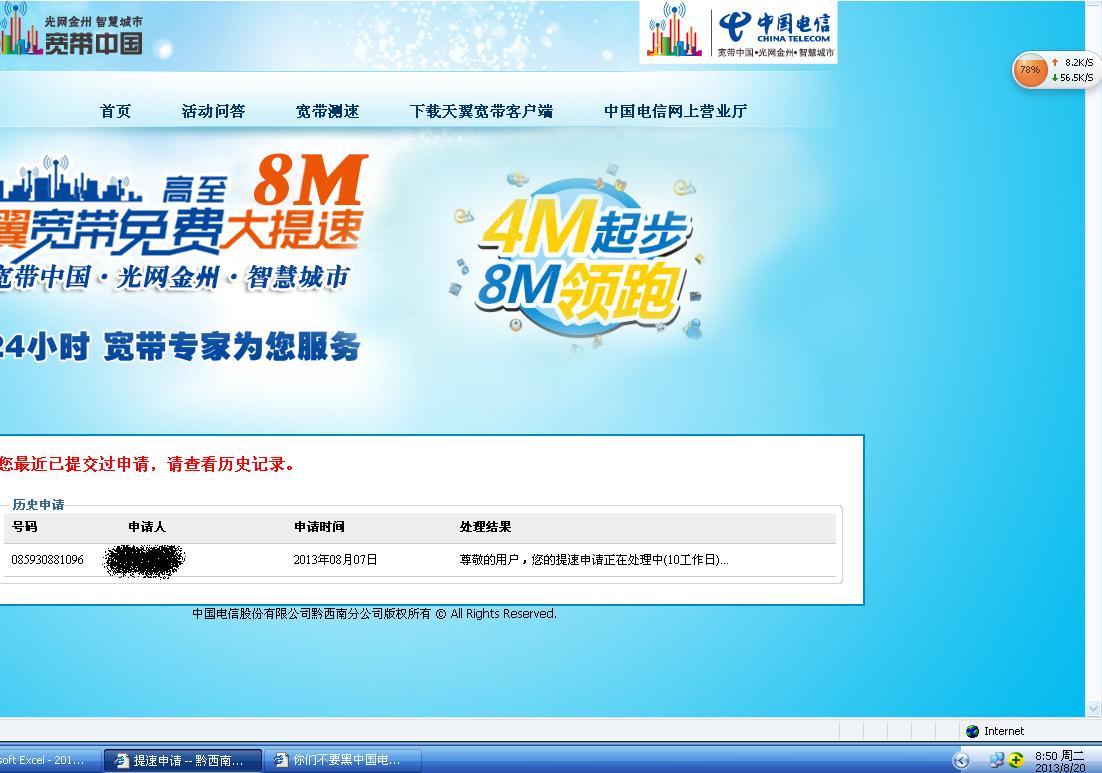Open the green 360 tray icon

coord(1016,760)
